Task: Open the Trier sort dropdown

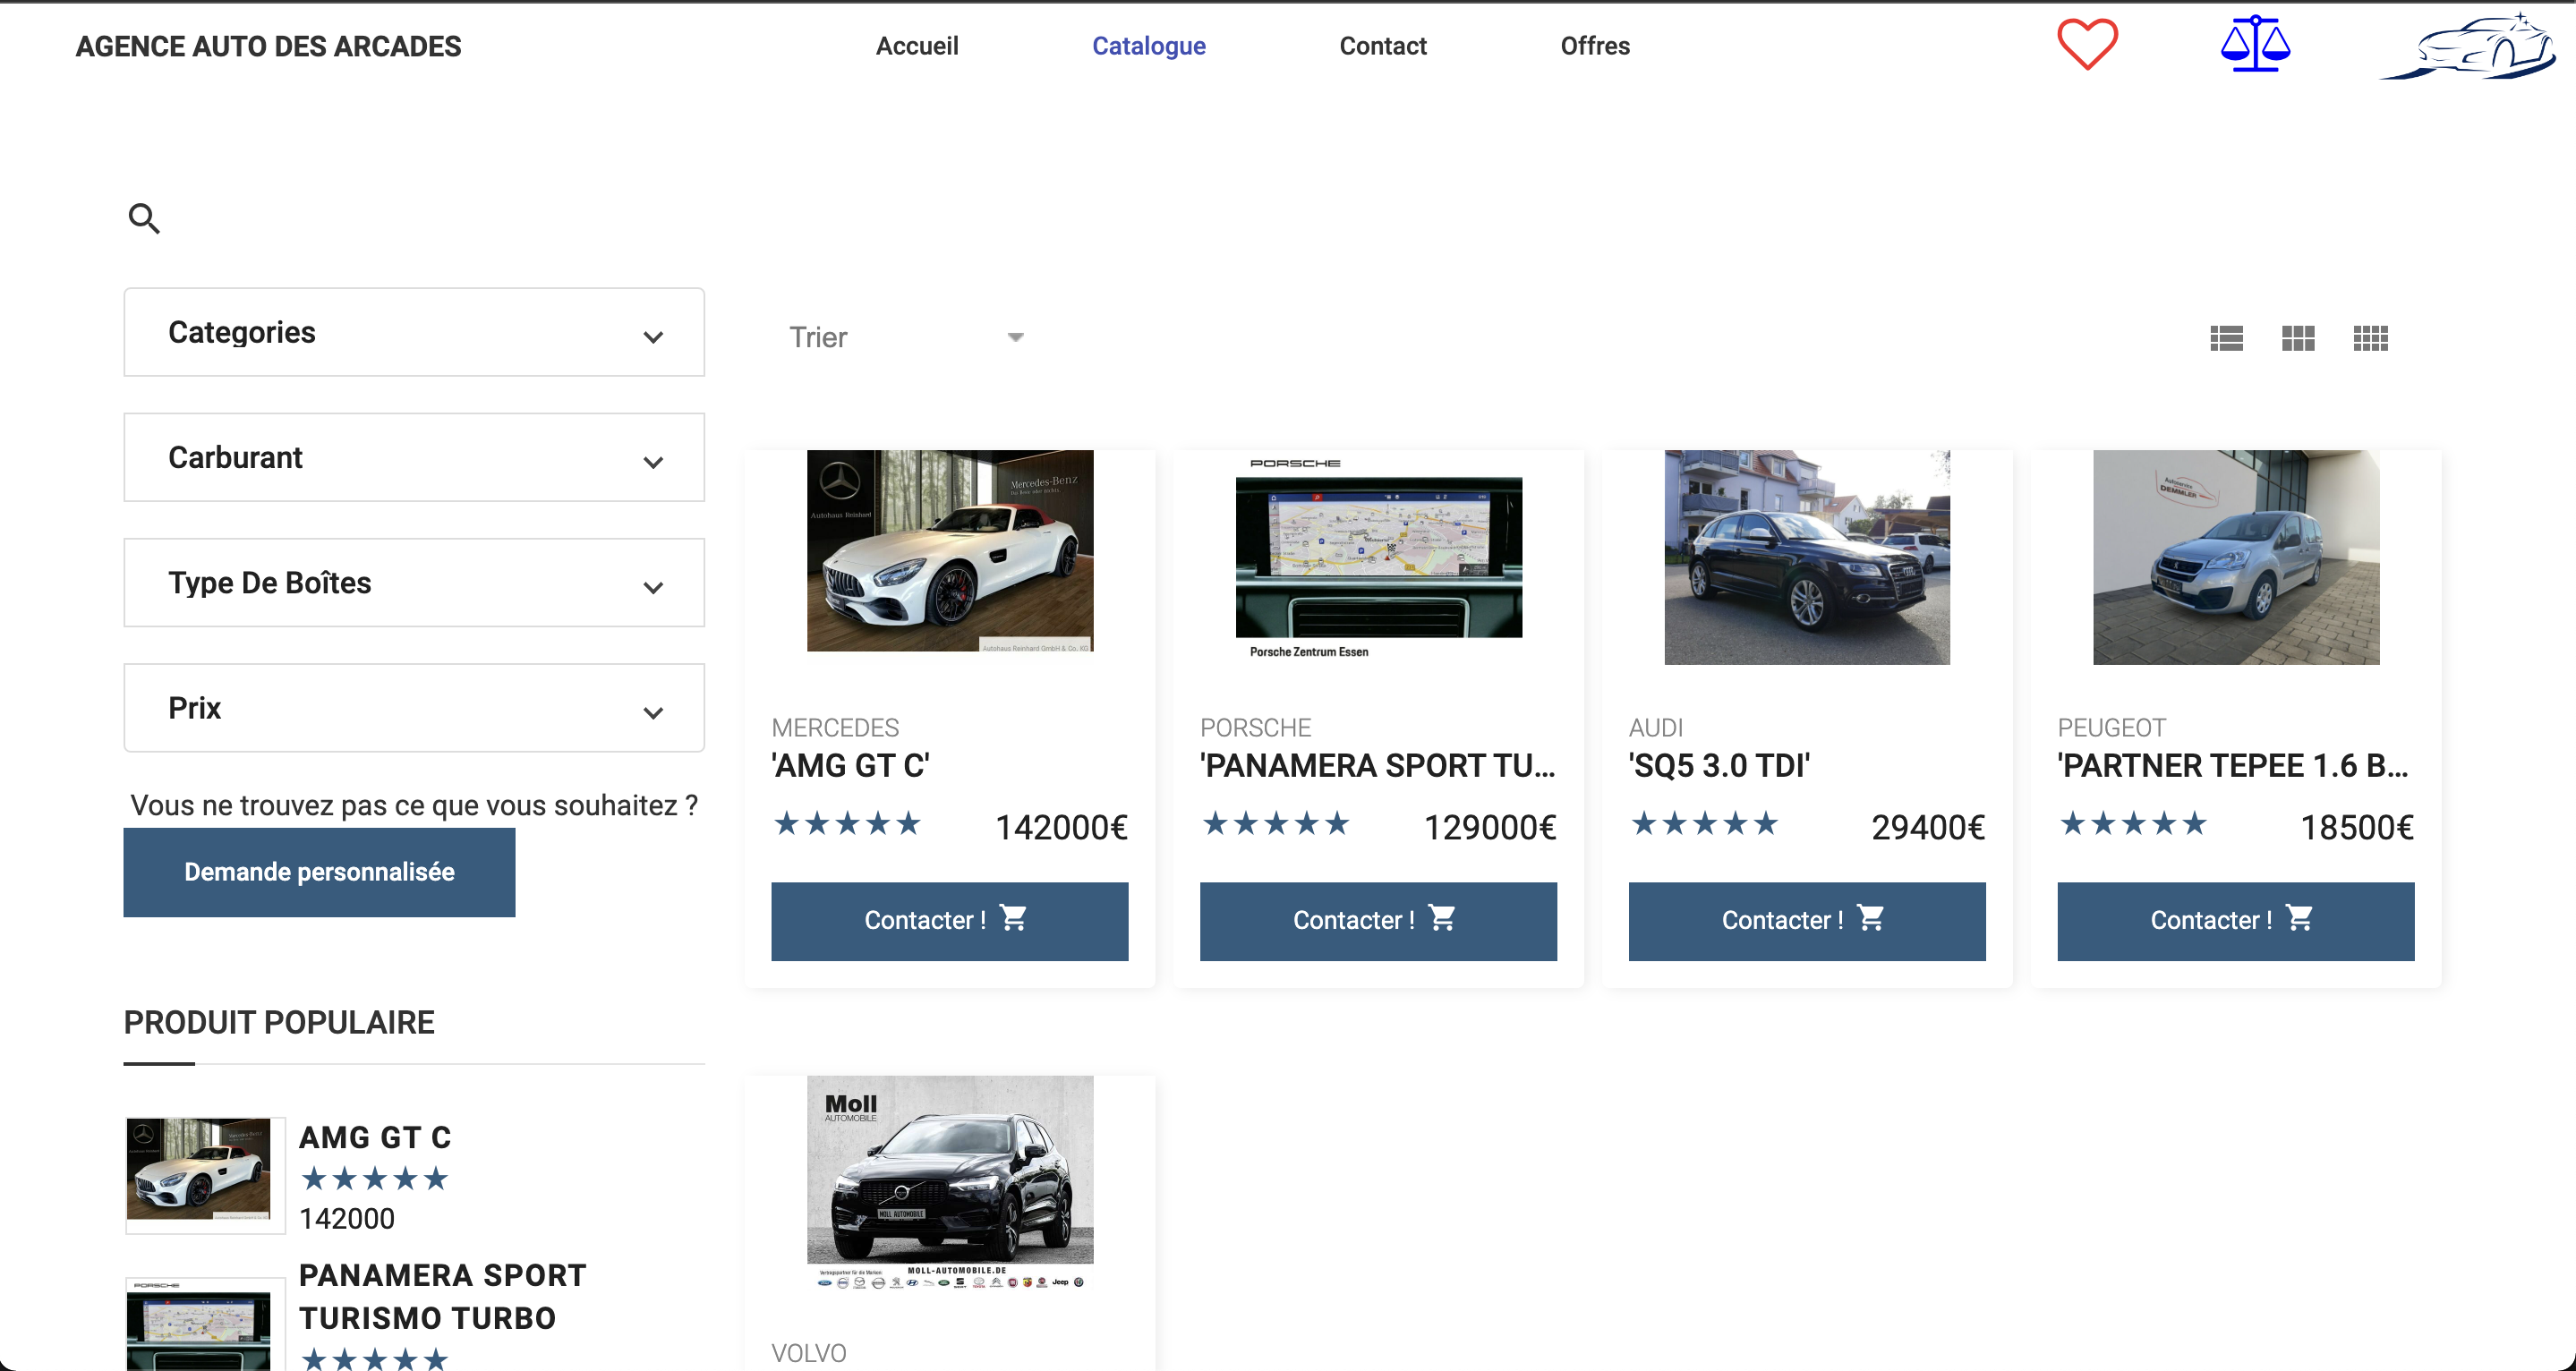Action: (906, 338)
